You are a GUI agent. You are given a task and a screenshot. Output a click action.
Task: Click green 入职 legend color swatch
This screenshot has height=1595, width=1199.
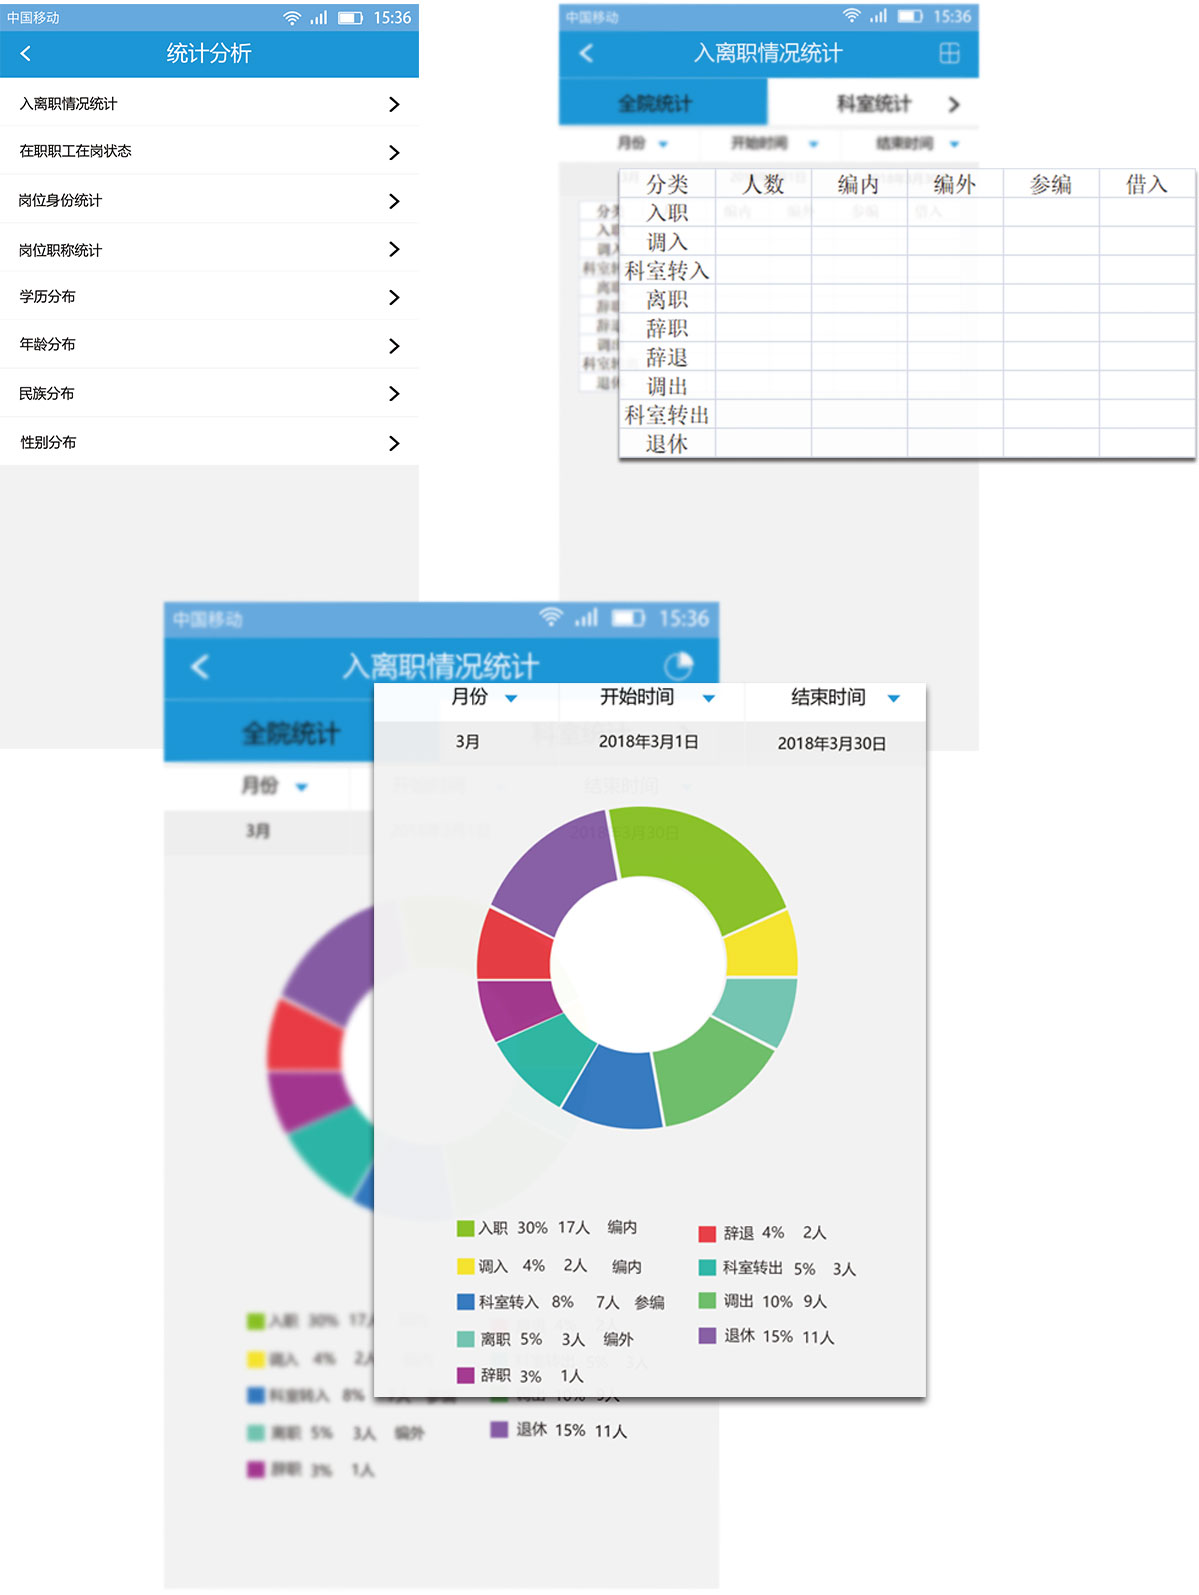[x=465, y=1228]
